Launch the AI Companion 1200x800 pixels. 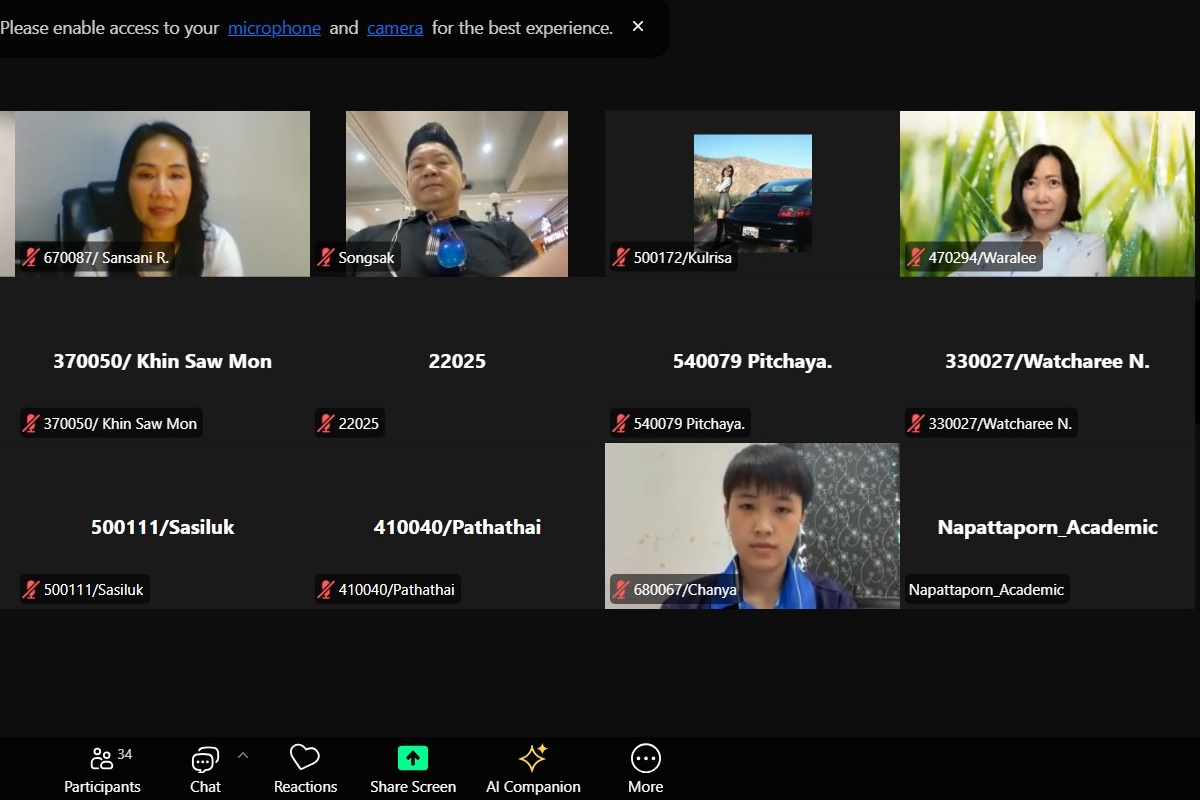pos(533,769)
